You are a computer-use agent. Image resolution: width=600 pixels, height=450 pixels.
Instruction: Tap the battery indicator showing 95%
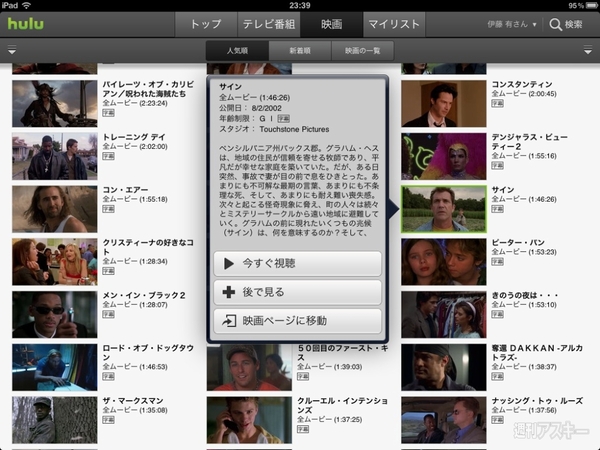(583, 5)
